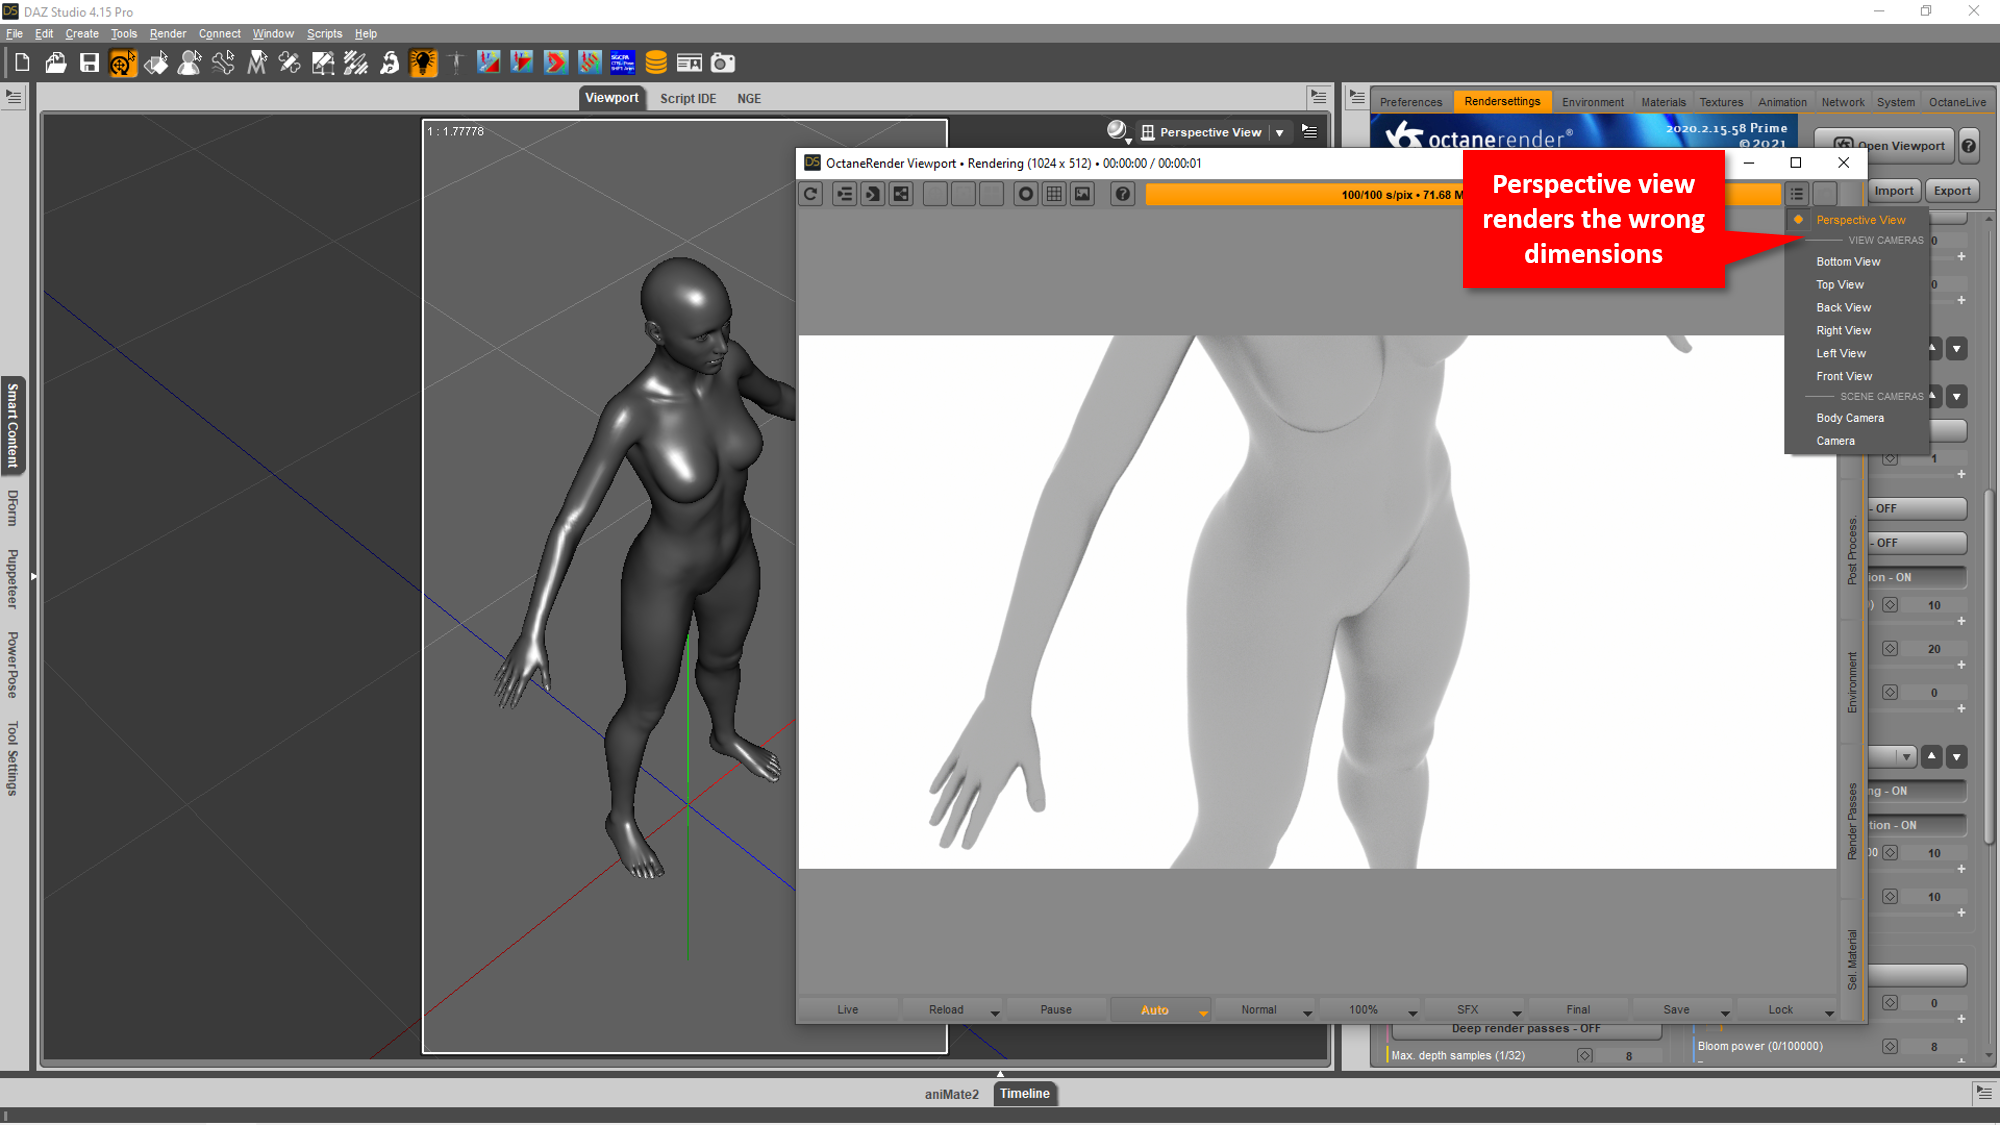Click the help question mark in Octane viewport
Screen dimensions: 2000x1125
[1122, 194]
